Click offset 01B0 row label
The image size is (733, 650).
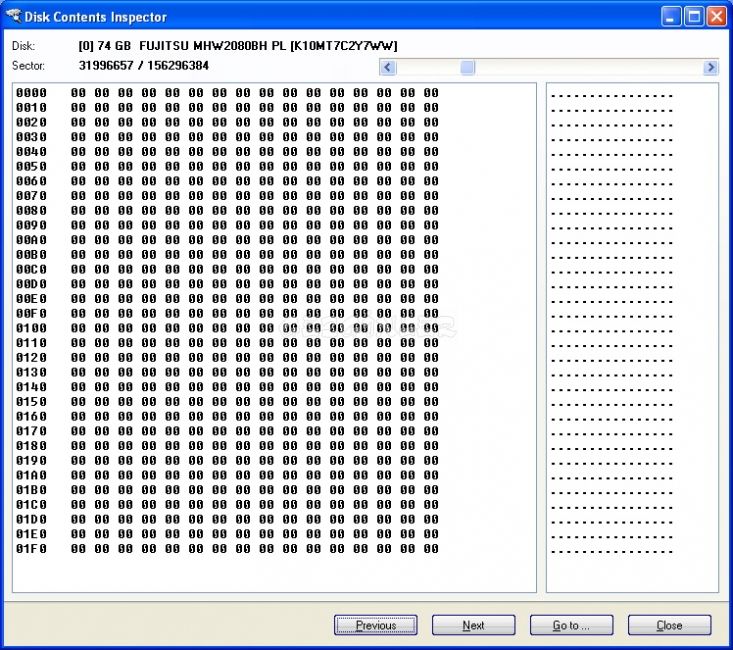click(x=31, y=490)
